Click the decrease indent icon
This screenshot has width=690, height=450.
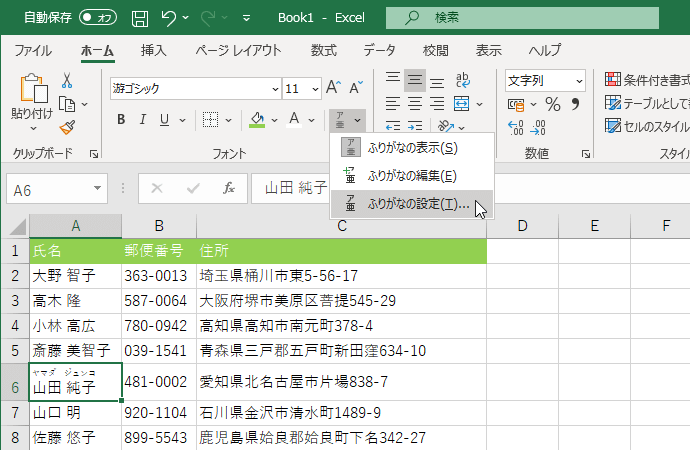point(393,127)
